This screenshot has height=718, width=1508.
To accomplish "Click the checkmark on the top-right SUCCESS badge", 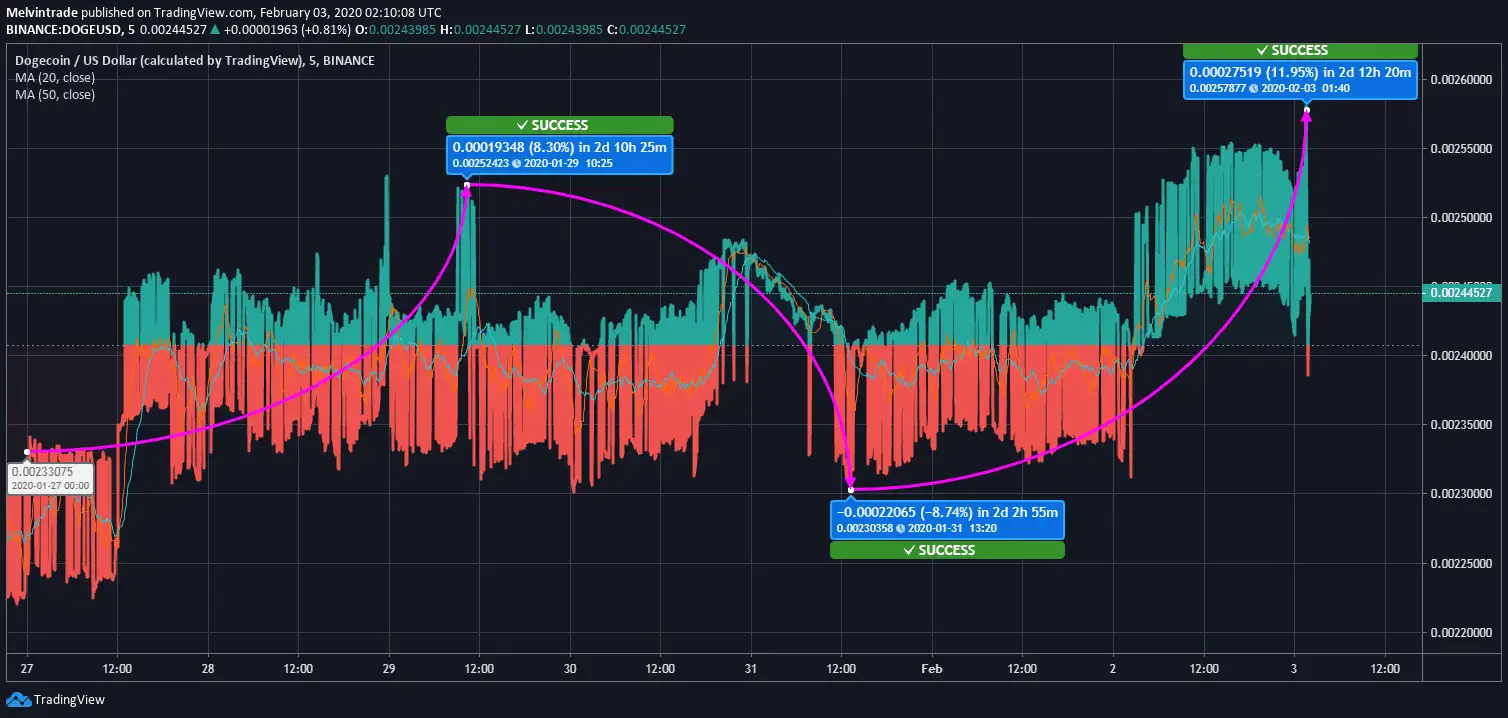I will tap(1262, 50).
